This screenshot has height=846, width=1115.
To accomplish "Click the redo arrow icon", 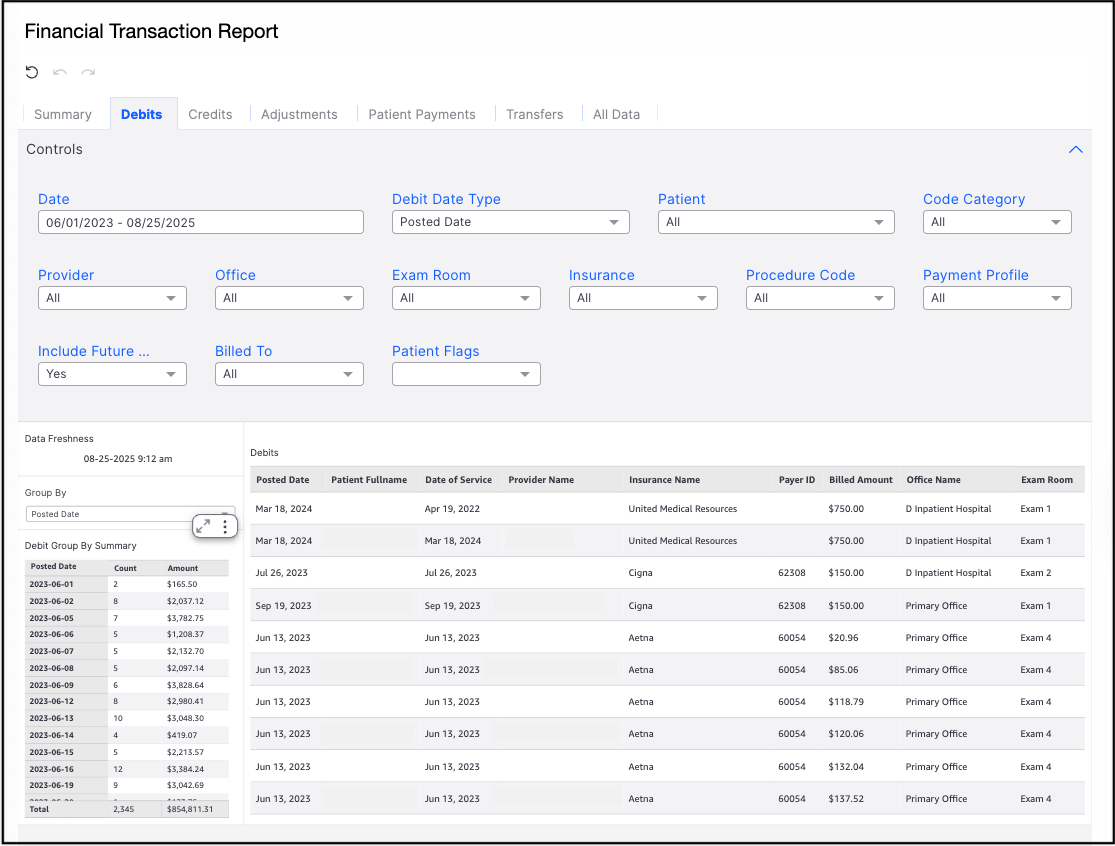I will click(88, 72).
